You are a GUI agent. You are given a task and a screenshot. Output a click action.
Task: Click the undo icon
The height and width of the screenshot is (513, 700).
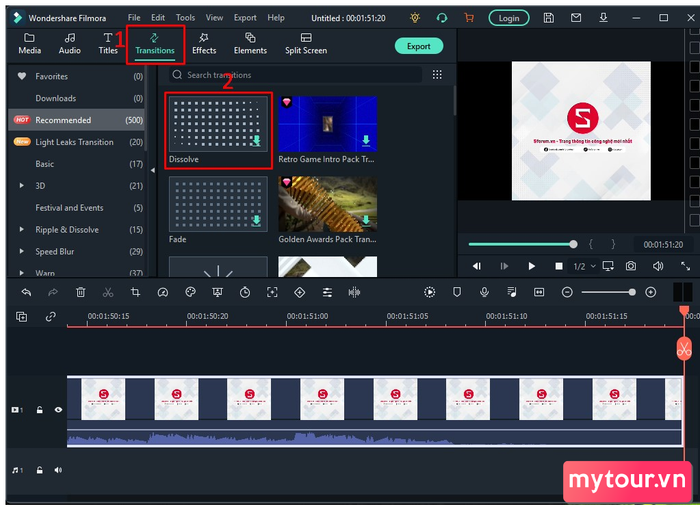click(26, 292)
